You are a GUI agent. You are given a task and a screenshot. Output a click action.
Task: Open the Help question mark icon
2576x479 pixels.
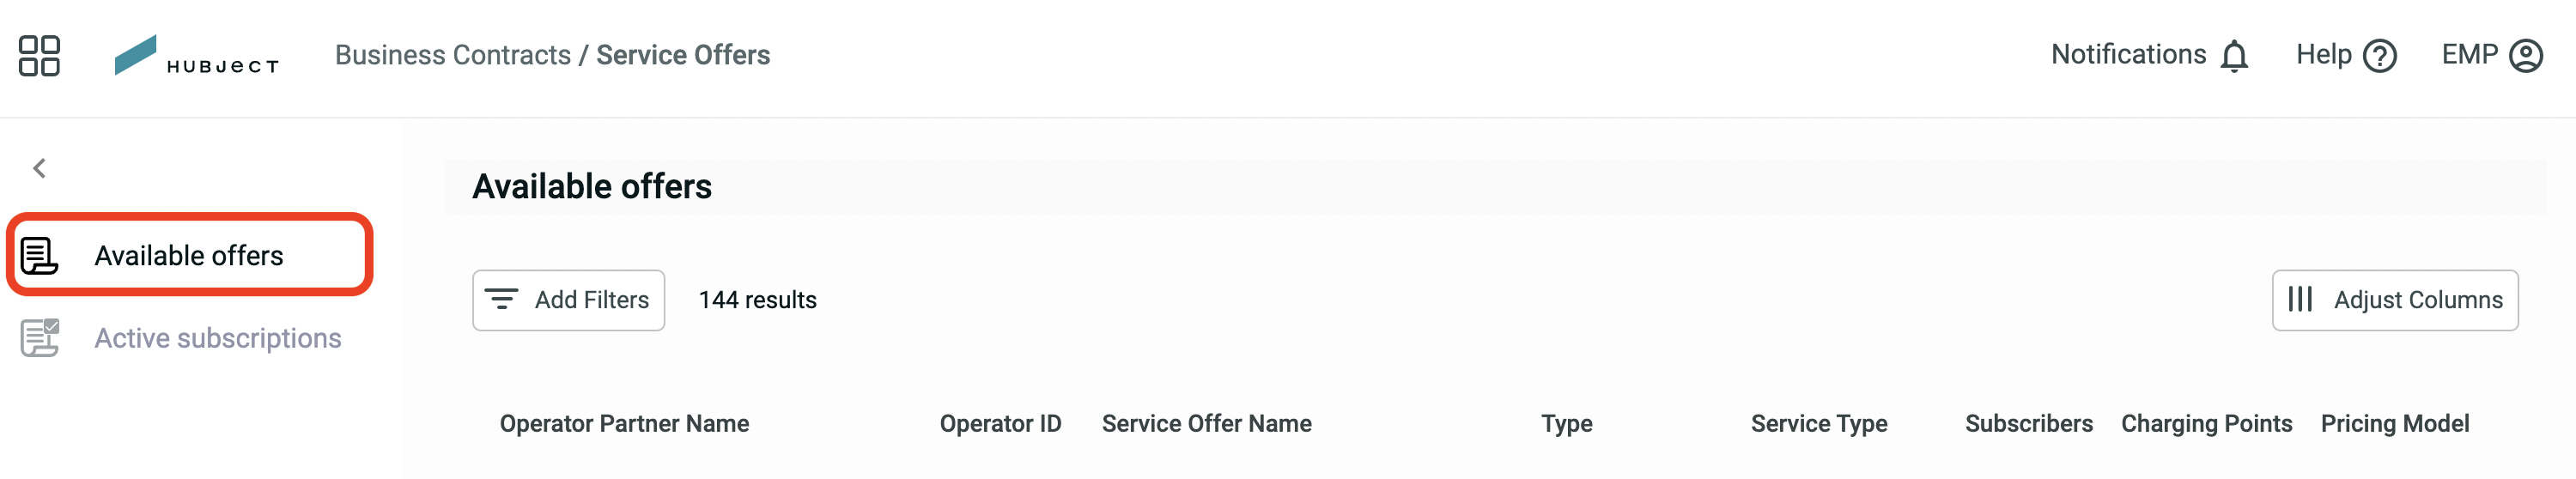(x=2380, y=56)
